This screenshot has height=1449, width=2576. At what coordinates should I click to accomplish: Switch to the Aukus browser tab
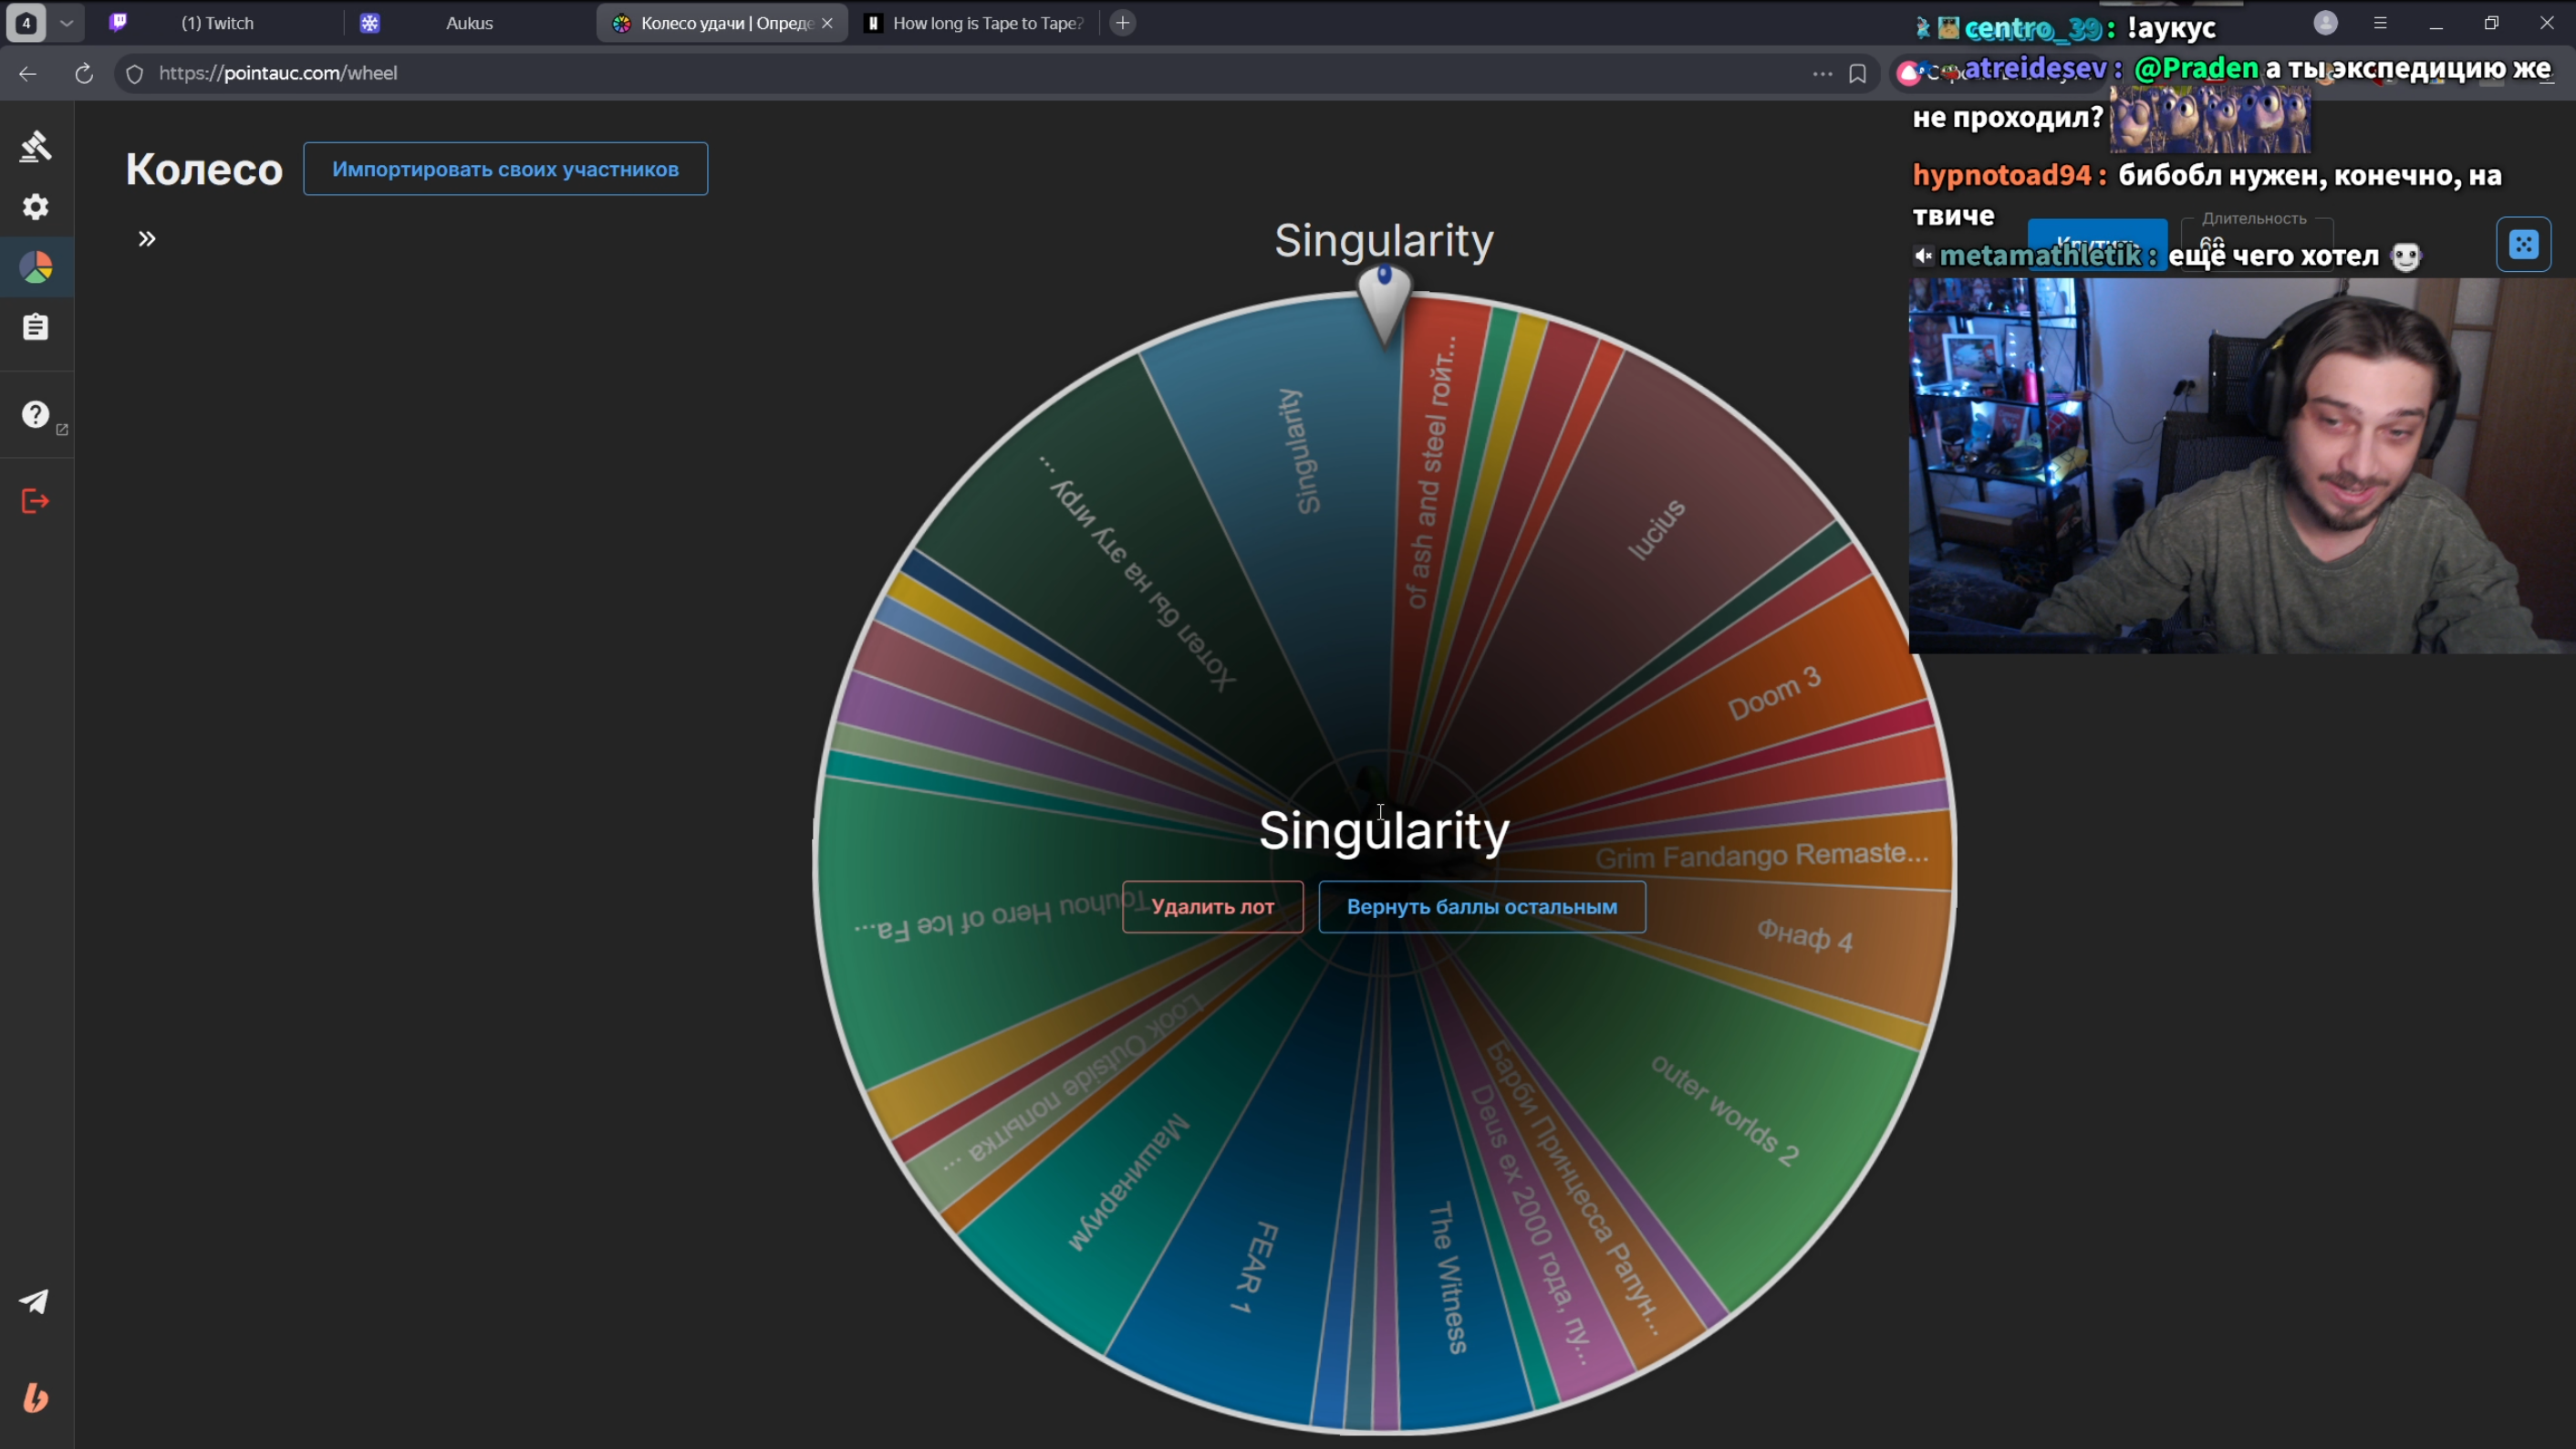tap(468, 23)
